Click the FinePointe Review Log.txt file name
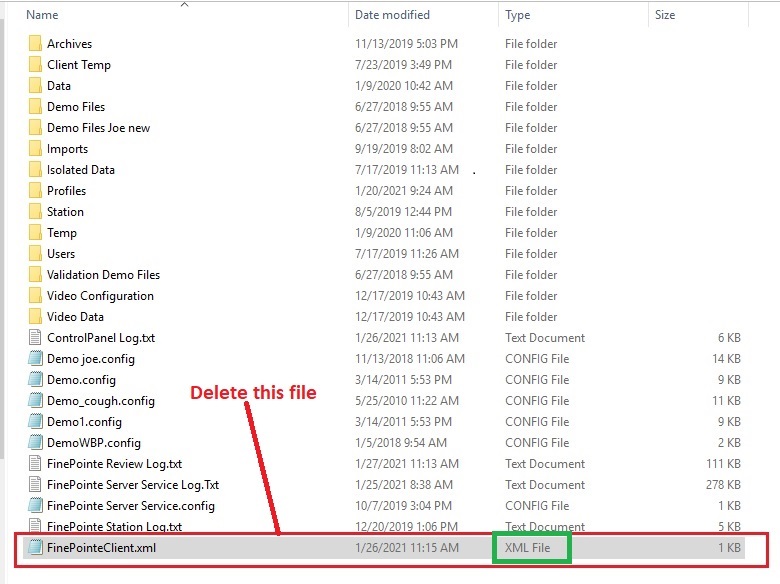 (x=114, y=464)
